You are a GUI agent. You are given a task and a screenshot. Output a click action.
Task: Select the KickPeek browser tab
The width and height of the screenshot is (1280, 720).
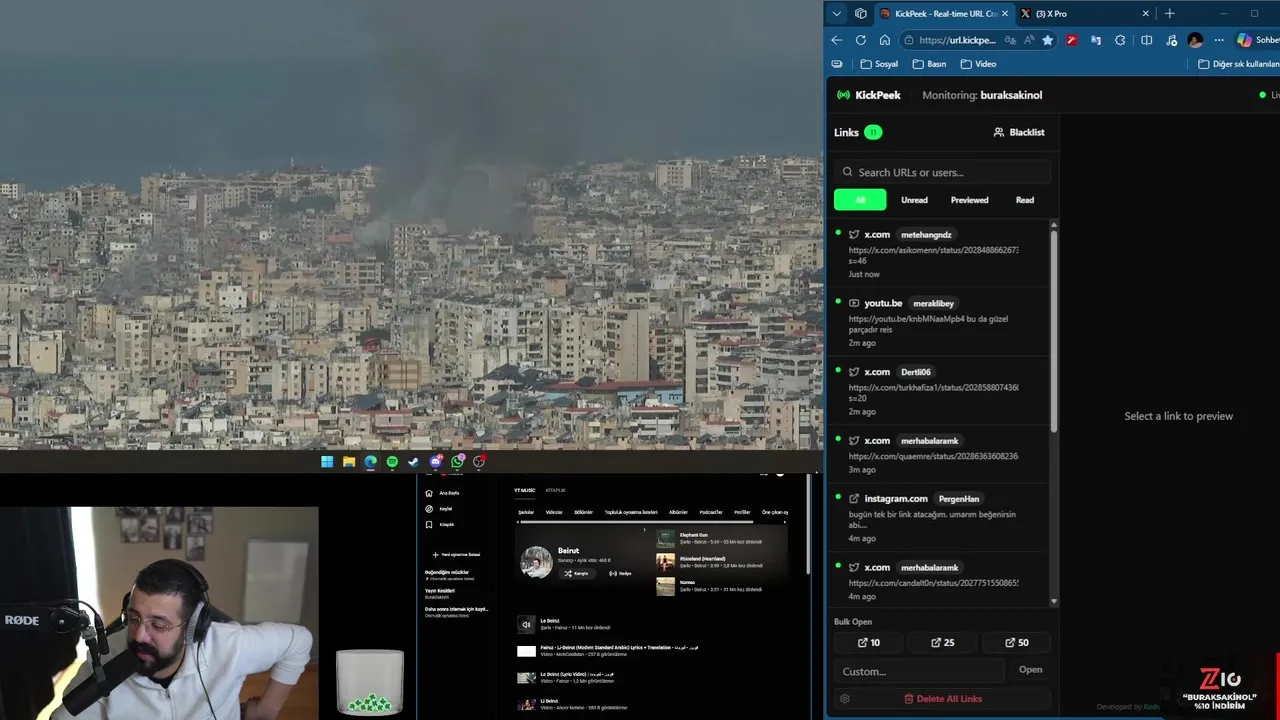(x=944, y=14)
